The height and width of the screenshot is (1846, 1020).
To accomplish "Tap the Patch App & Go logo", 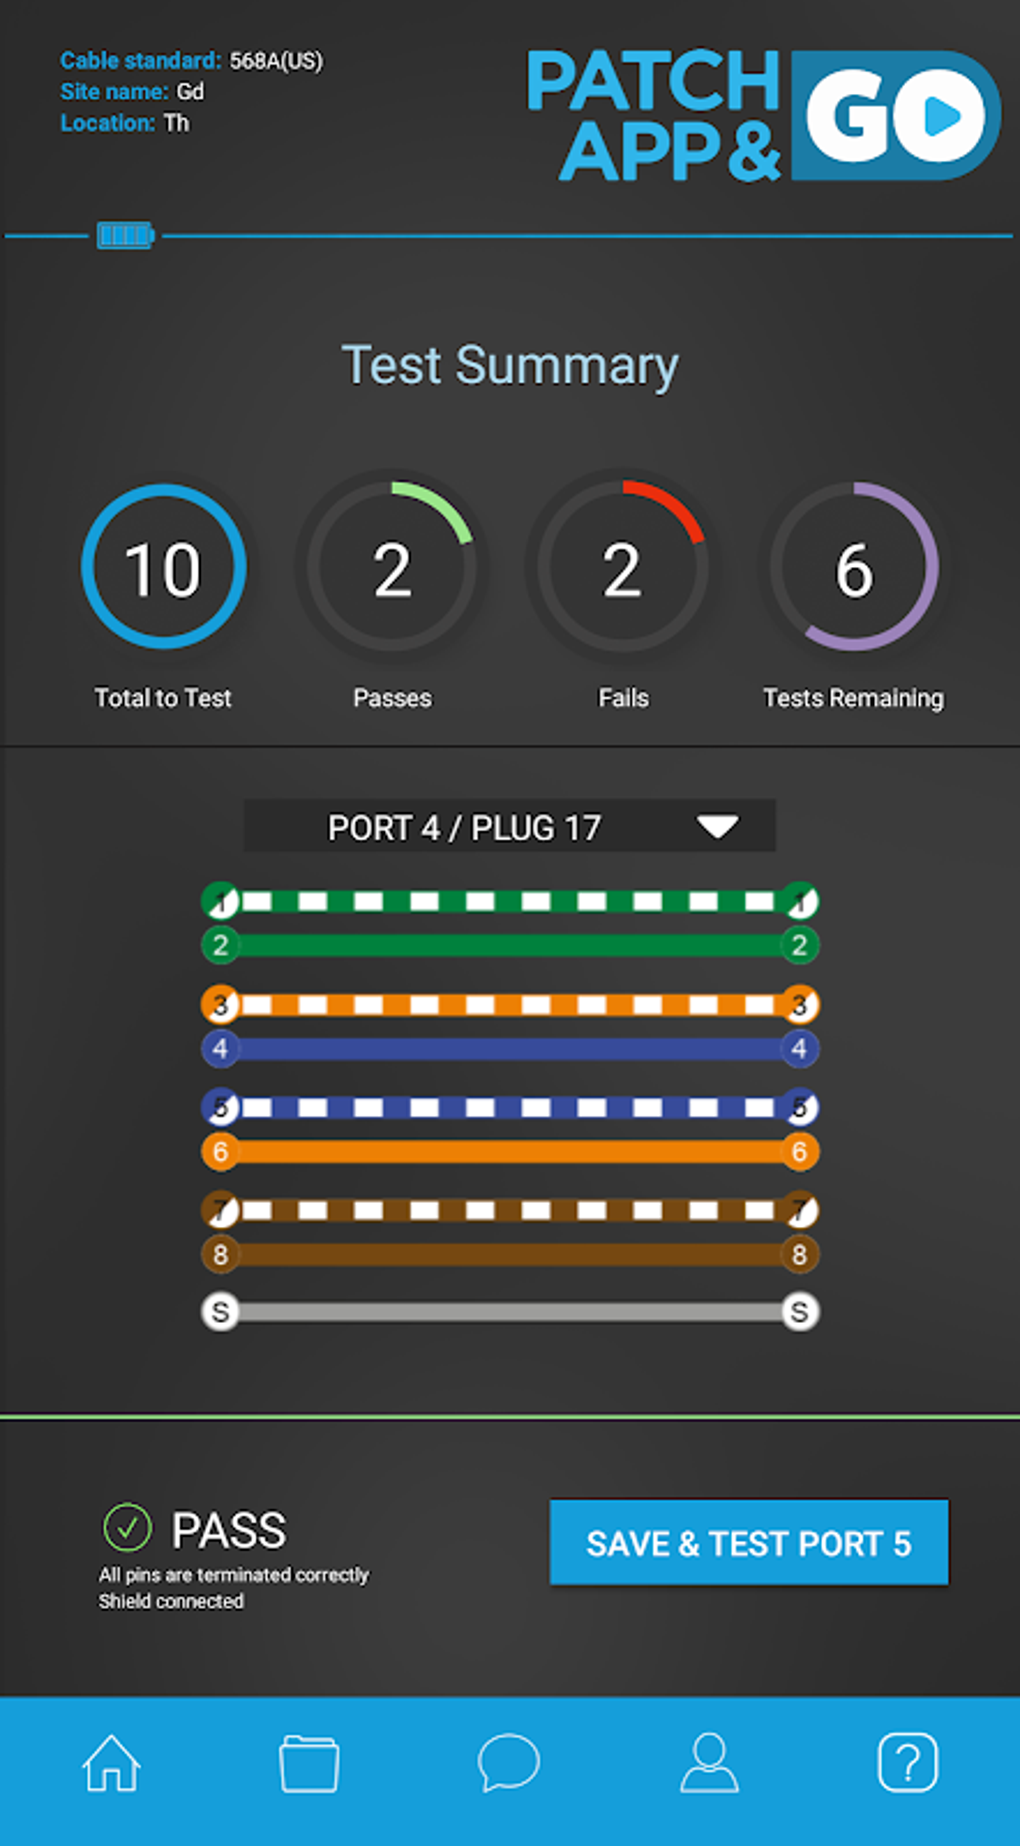I will (x=764, y=115).
